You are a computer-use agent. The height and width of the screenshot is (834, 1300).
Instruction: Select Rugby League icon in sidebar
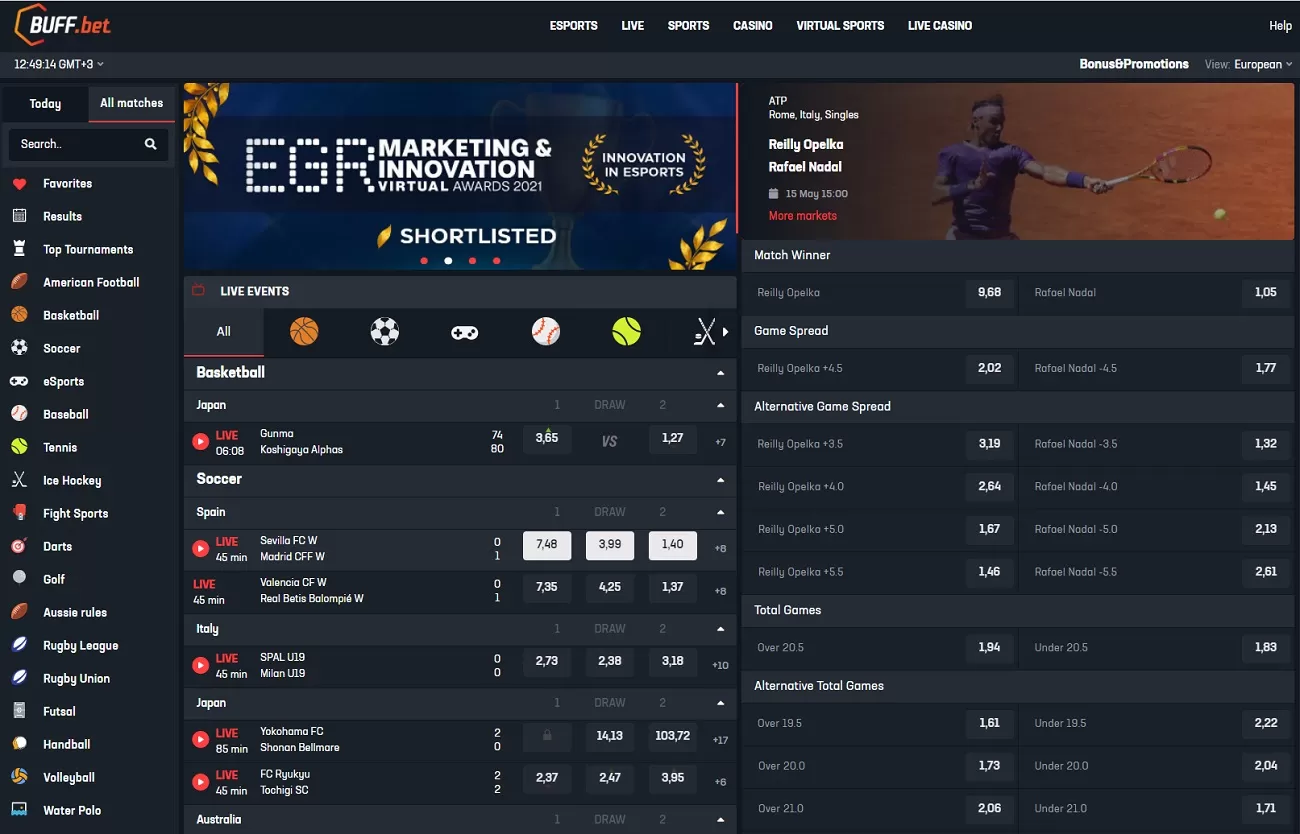(19, 645)
